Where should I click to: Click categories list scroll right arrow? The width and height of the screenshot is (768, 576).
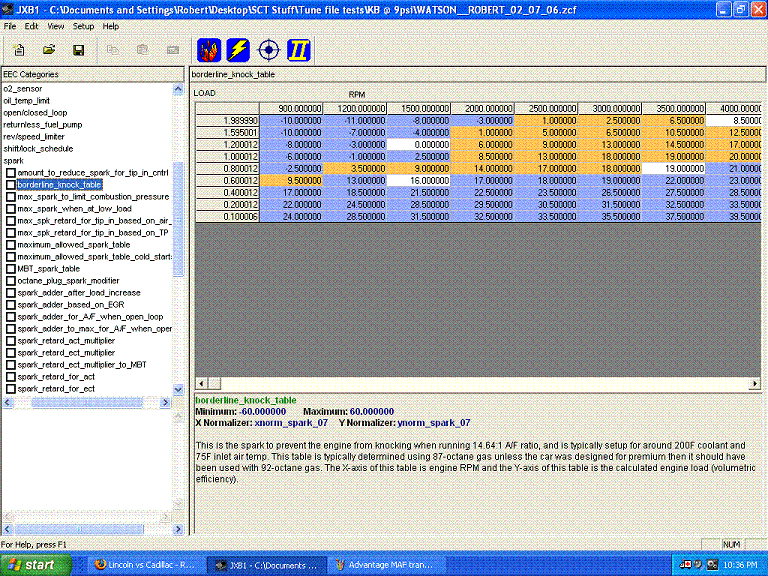pos(166,403)
